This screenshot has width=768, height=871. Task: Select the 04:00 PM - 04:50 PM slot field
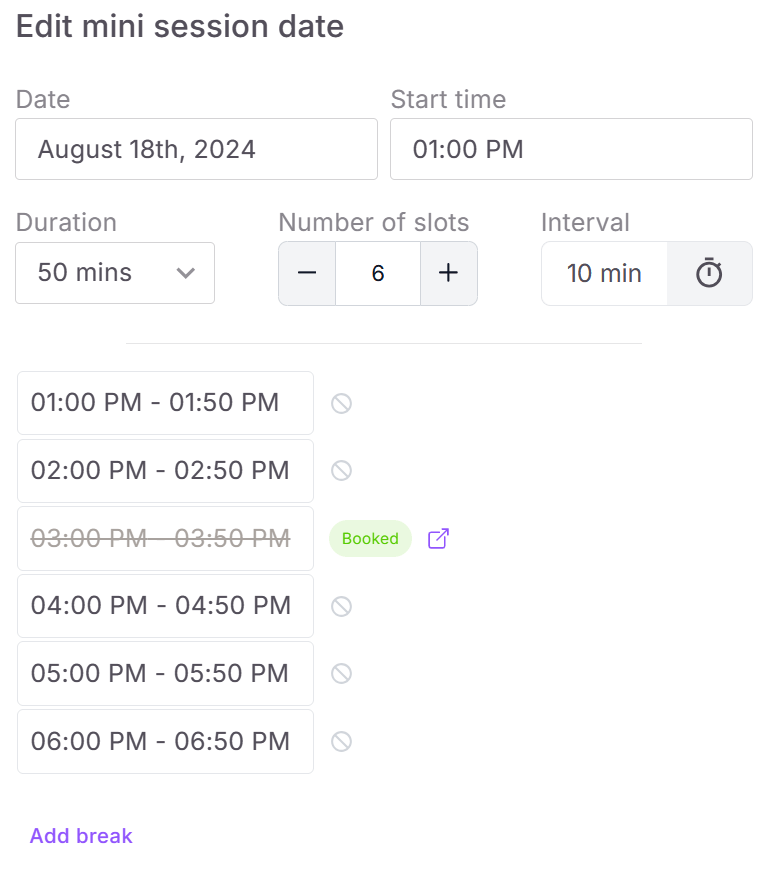[165, 606]
